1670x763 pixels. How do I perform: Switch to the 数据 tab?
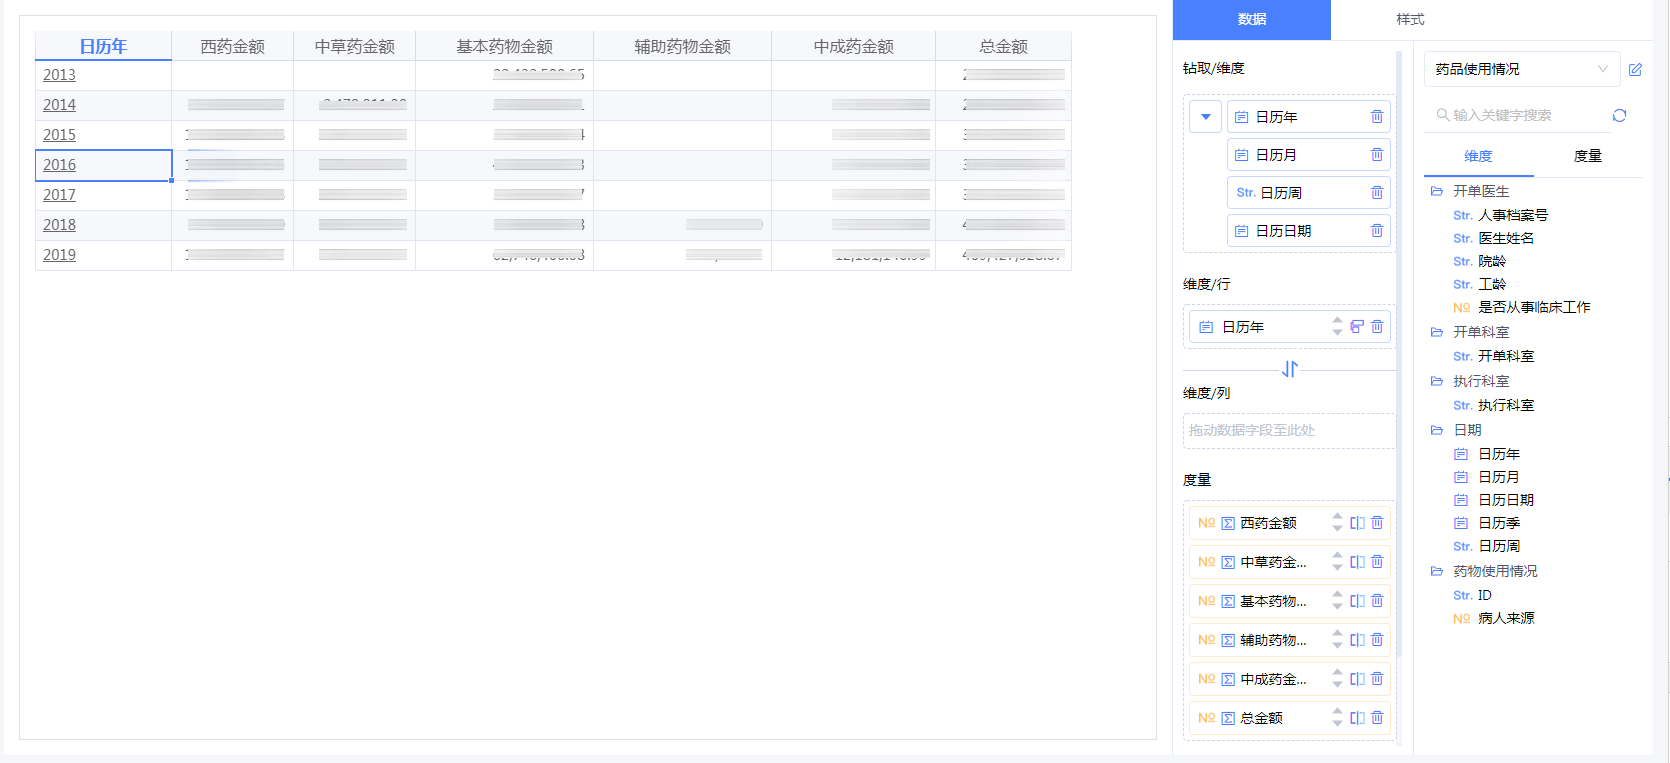1251,20
